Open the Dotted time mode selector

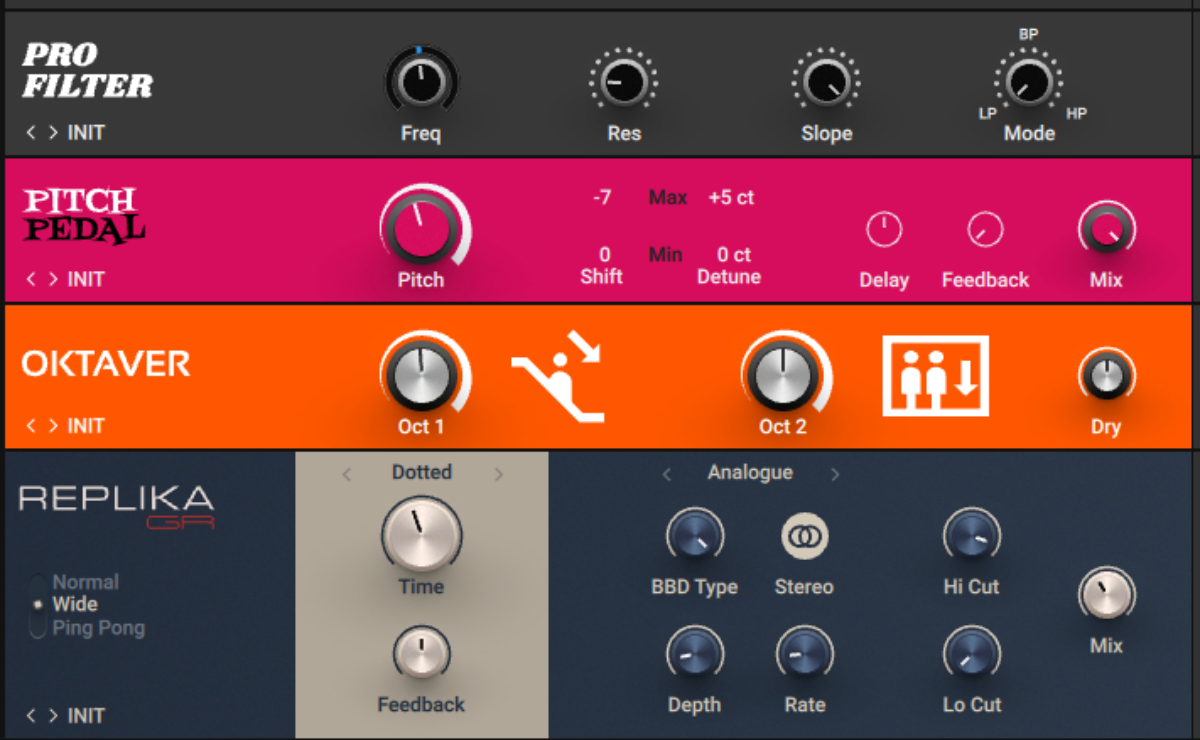(x=422, y=472)
